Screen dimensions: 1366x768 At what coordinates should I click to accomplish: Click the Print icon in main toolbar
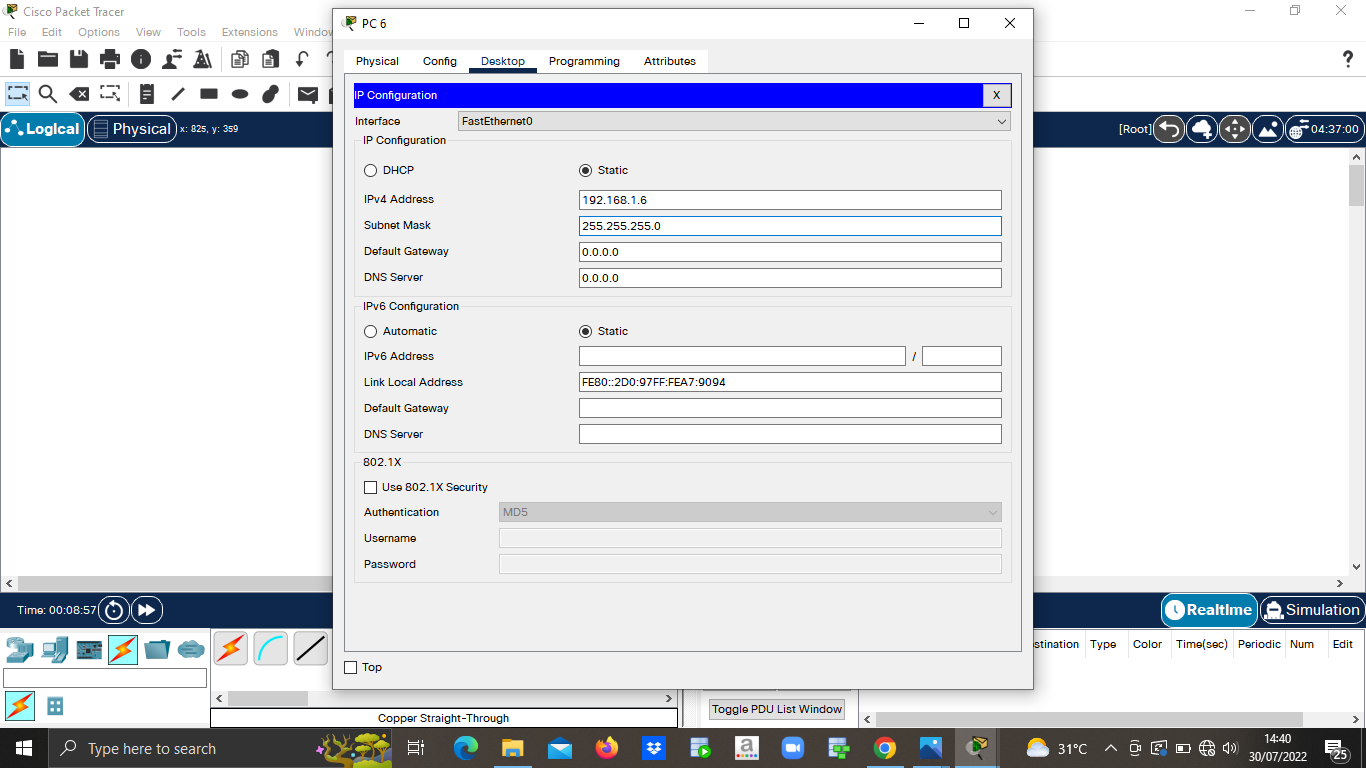pos(110,59)
